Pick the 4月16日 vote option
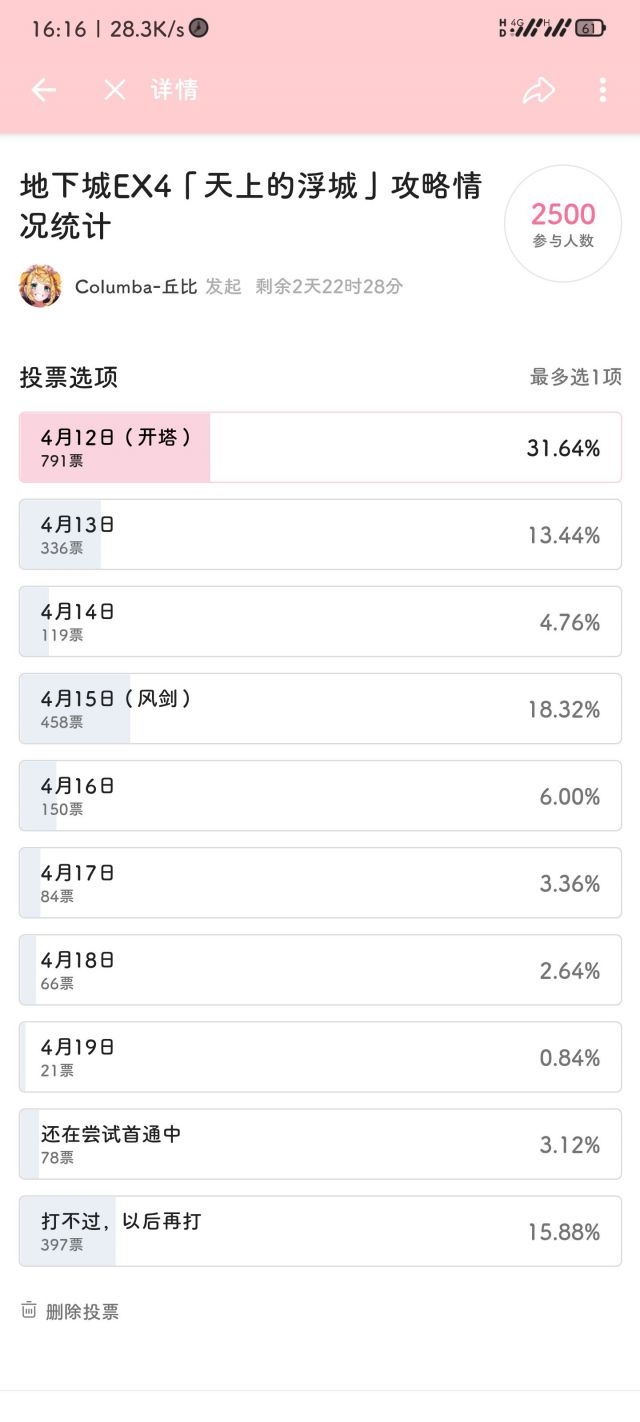Image resolution: width=640 pixels, height=1422 pixels. coord(320,795)
